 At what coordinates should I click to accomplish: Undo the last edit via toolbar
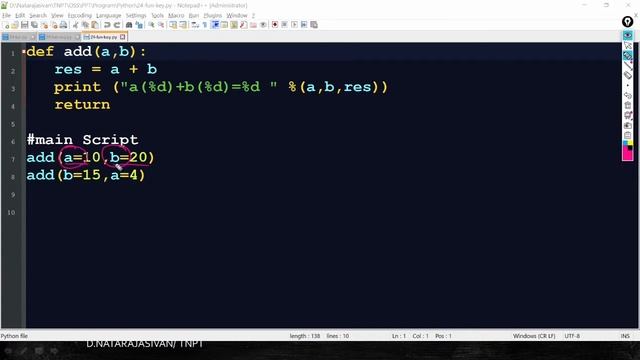coord(107,25)
